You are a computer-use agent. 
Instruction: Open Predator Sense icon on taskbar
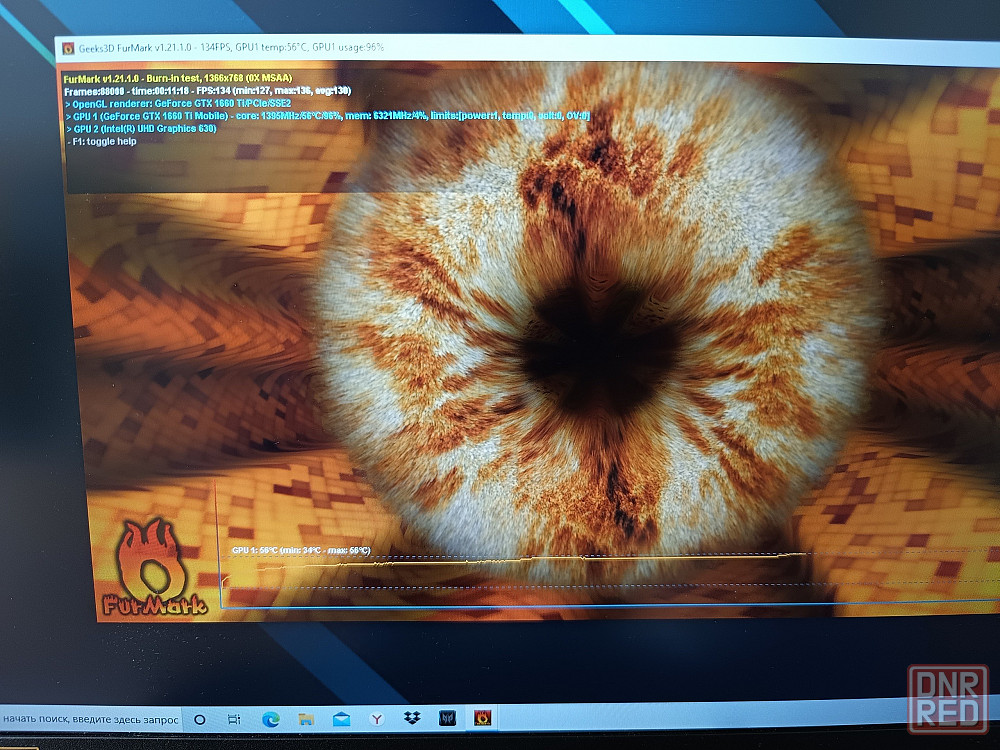coord(447,719)
